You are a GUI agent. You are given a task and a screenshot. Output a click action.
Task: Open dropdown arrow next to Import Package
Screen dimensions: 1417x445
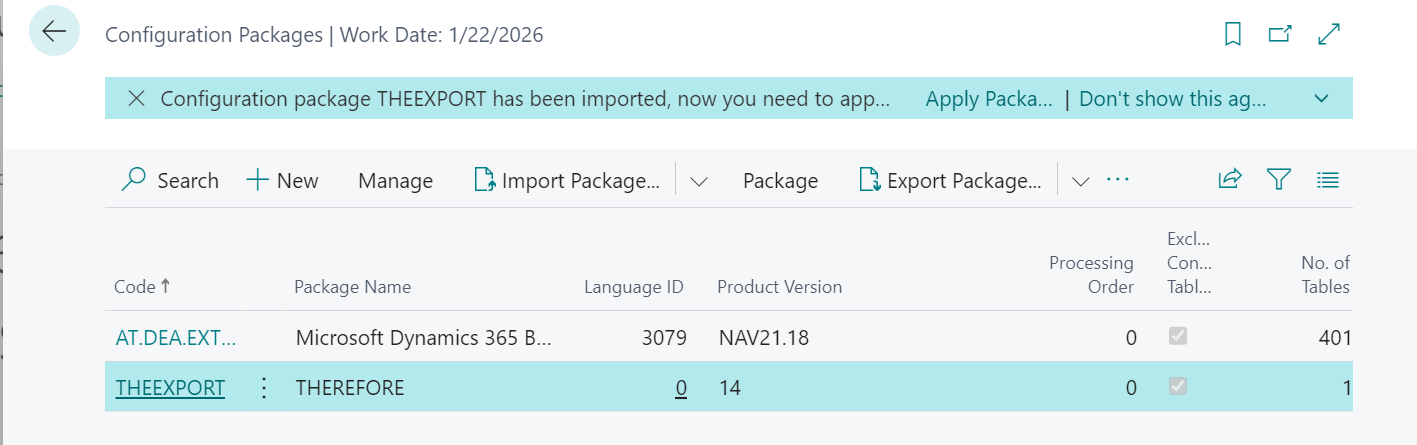pyautogui.click(x=699, y=181)
